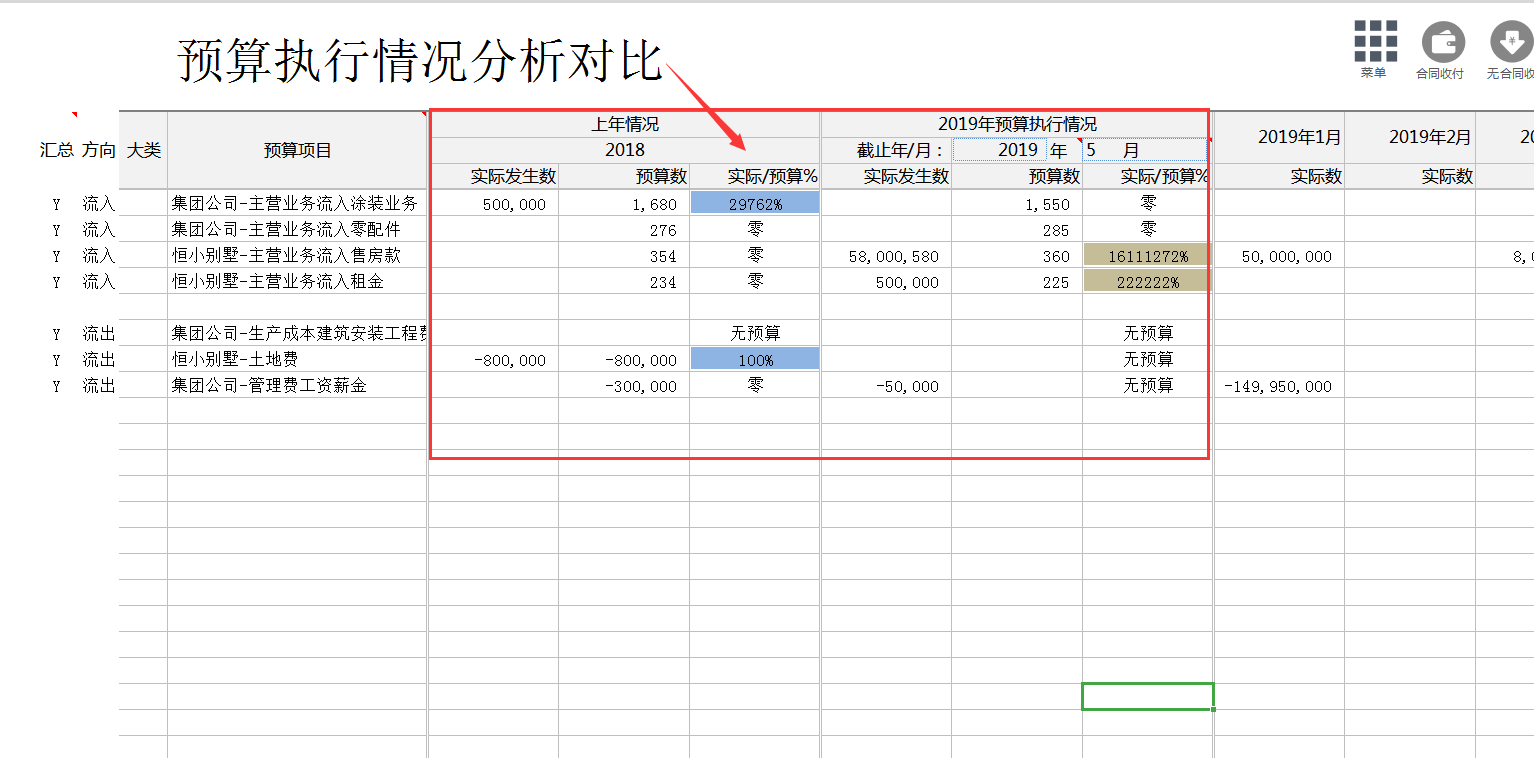
Task: Click the 预算项目 column header
Action: tap(298, 150)
